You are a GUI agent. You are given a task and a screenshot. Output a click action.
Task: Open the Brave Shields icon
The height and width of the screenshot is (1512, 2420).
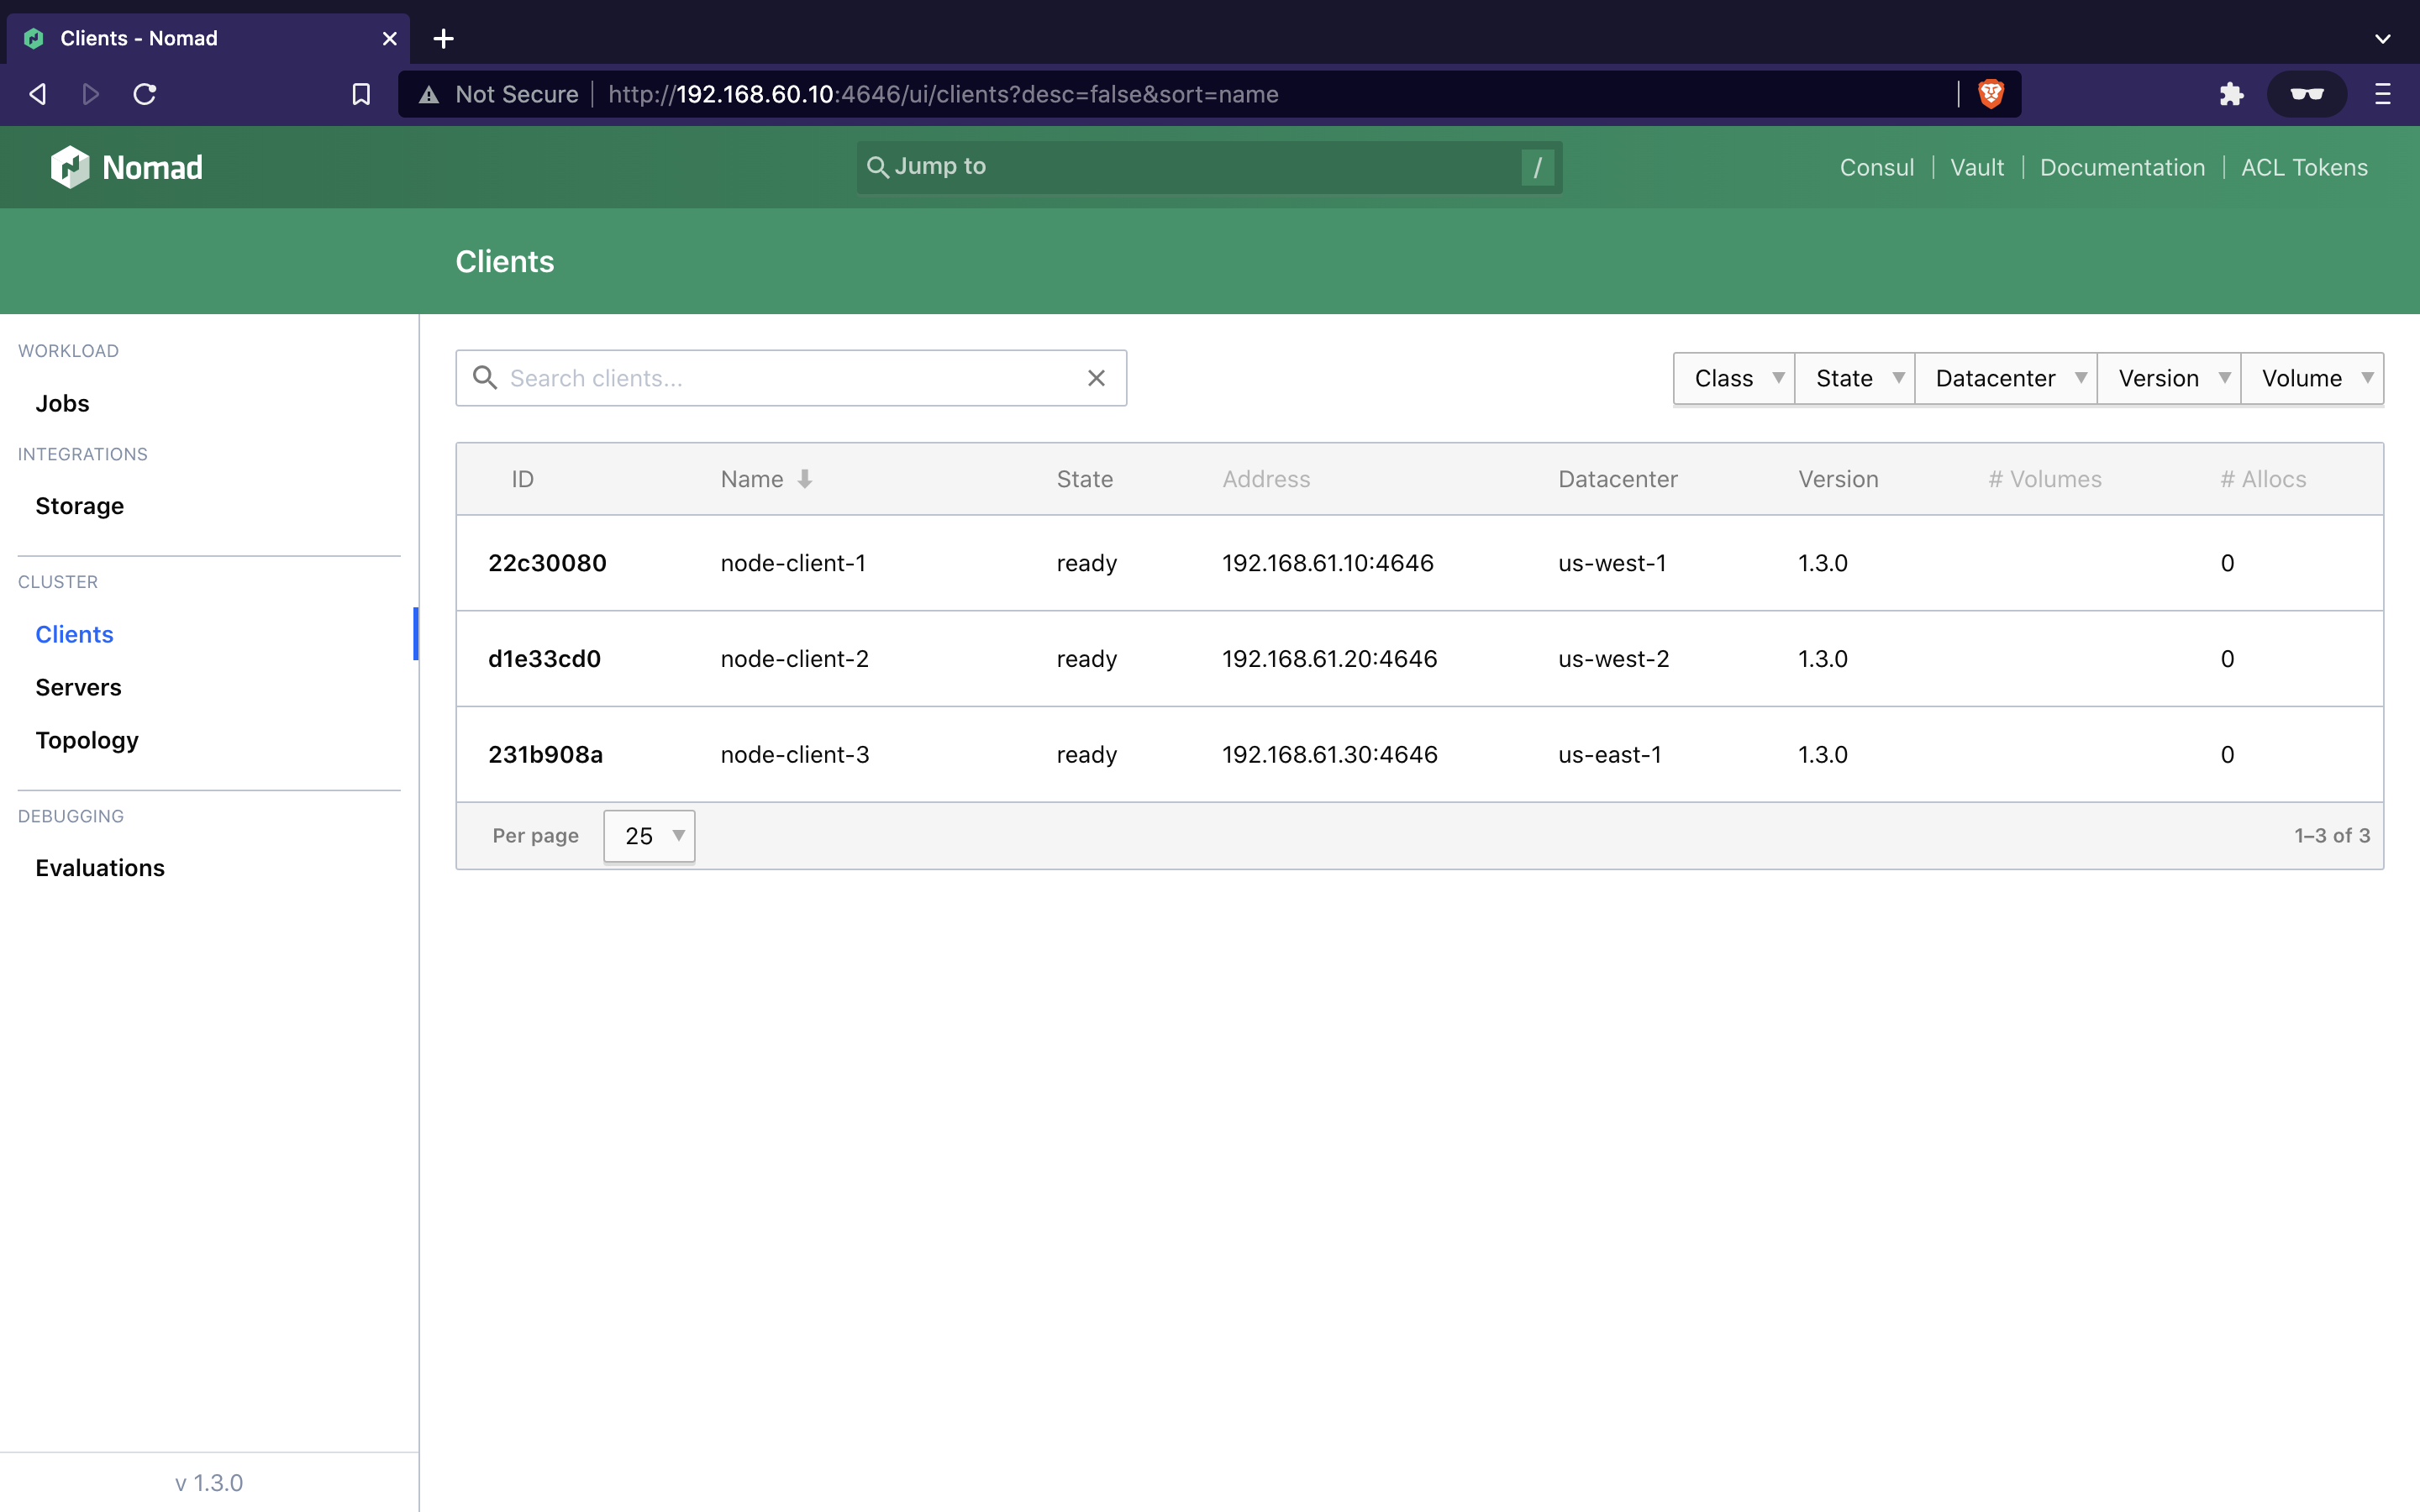[x=1990, y=94]
